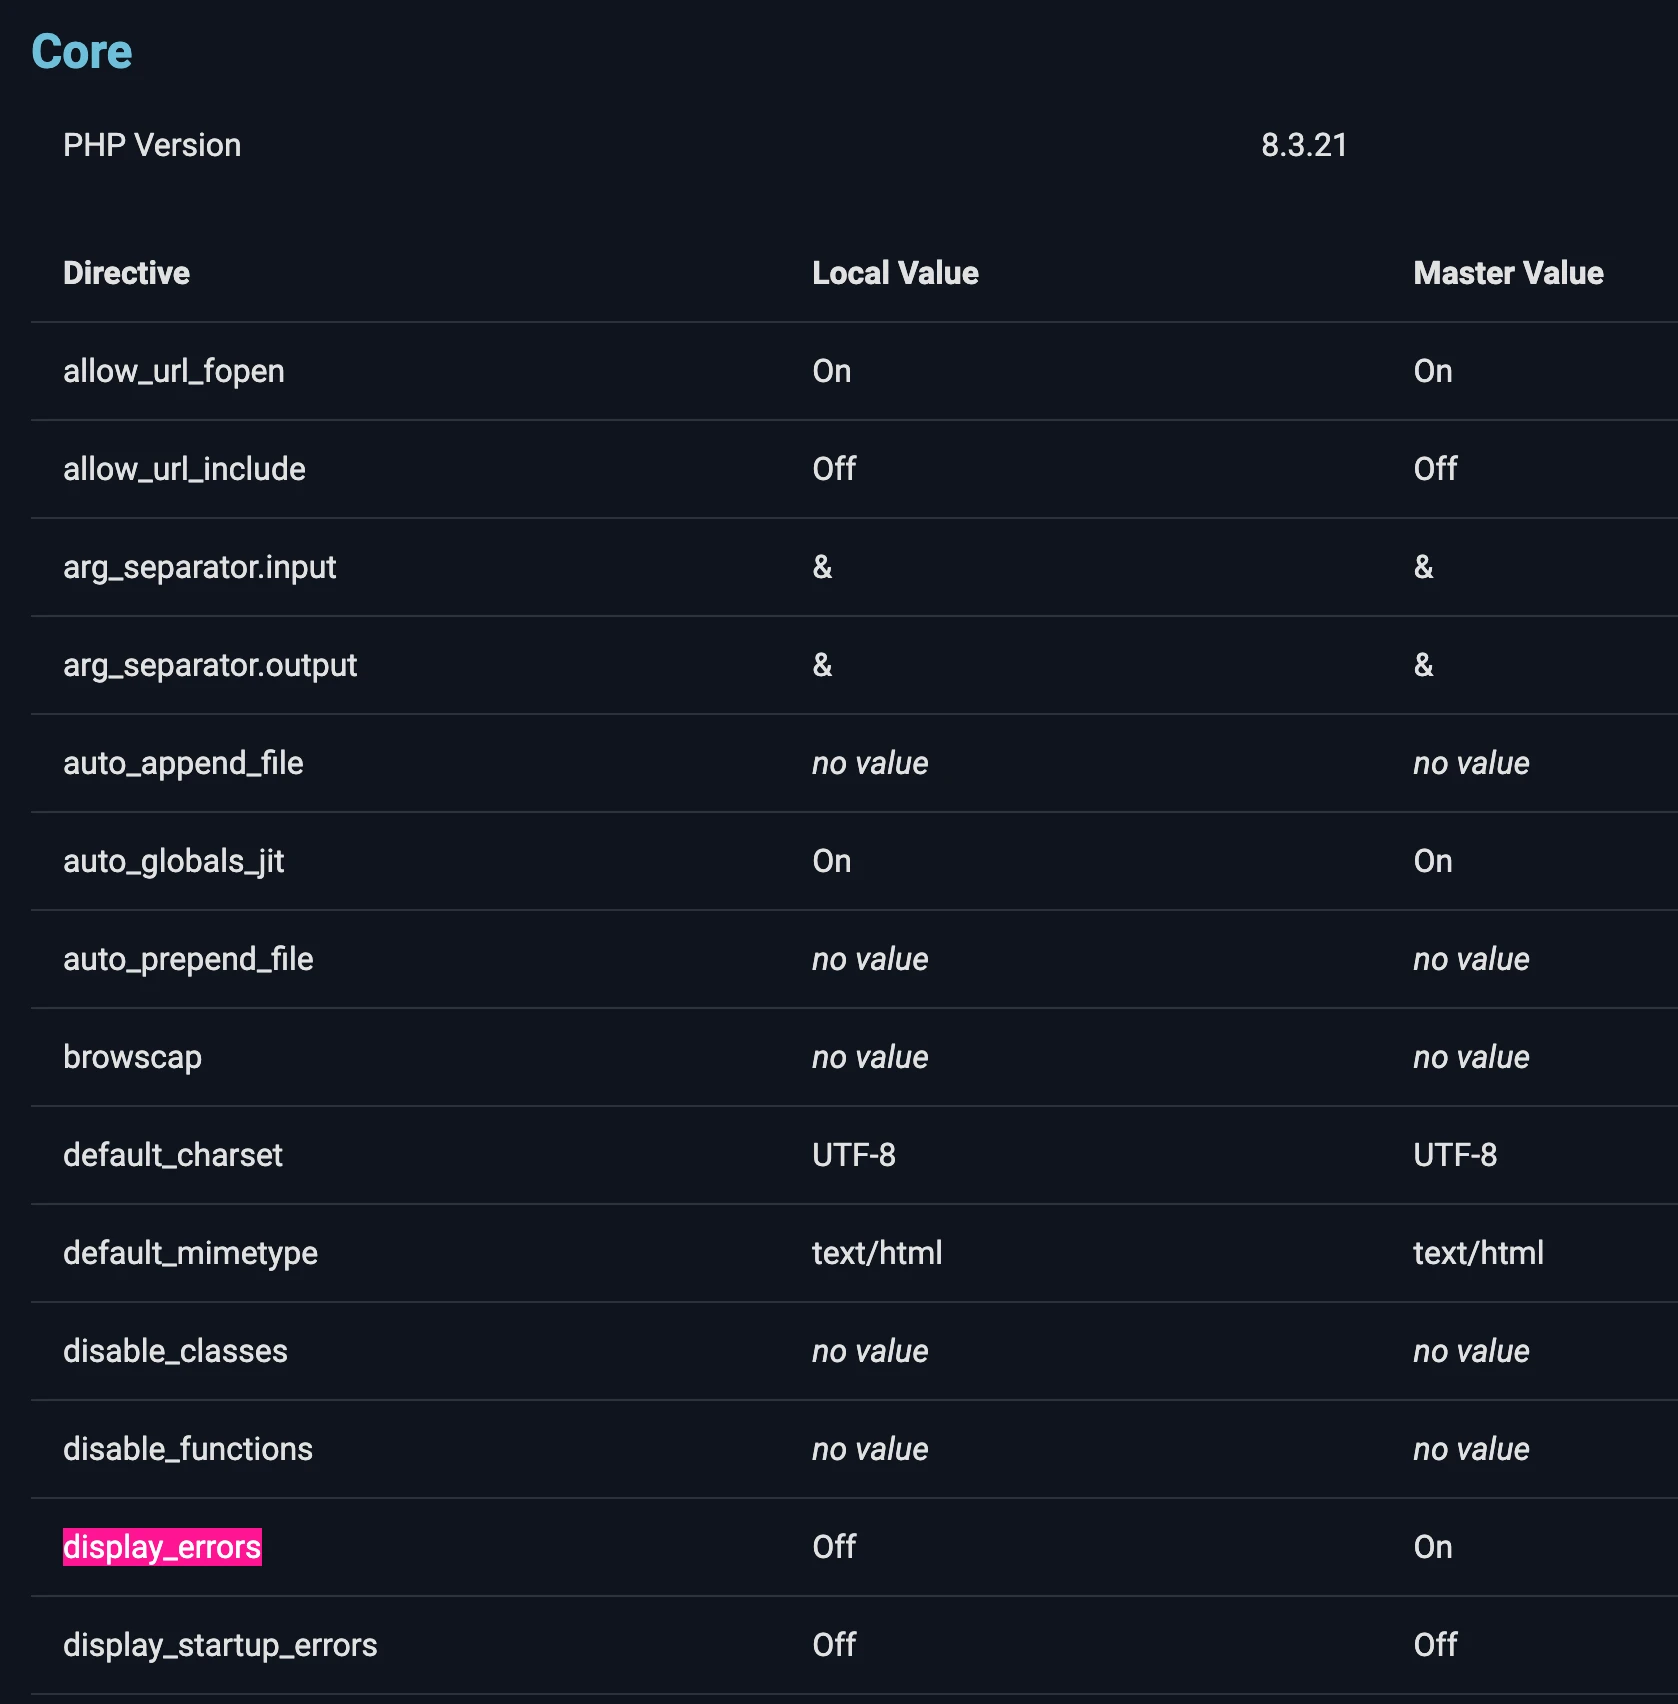Click the browscap directive name
1678x1704 pixels.
tap(132, 1057)
